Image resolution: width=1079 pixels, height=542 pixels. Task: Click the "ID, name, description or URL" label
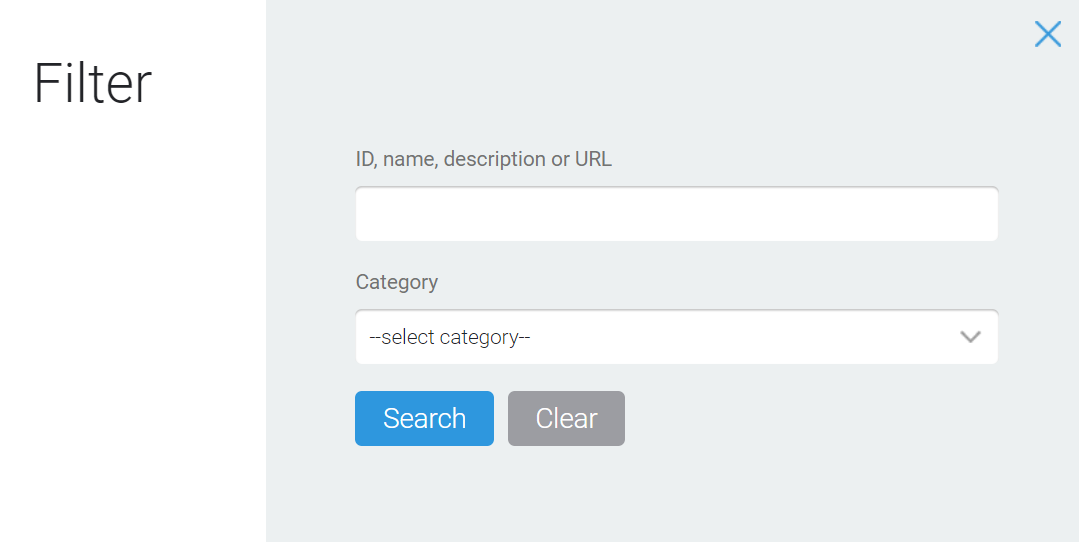coord(483,159)
